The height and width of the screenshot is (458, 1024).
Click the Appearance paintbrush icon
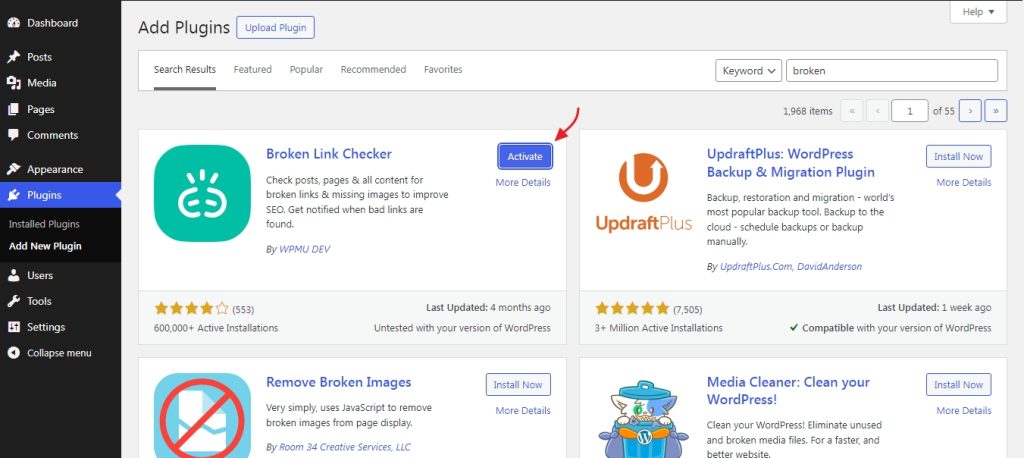14,169
